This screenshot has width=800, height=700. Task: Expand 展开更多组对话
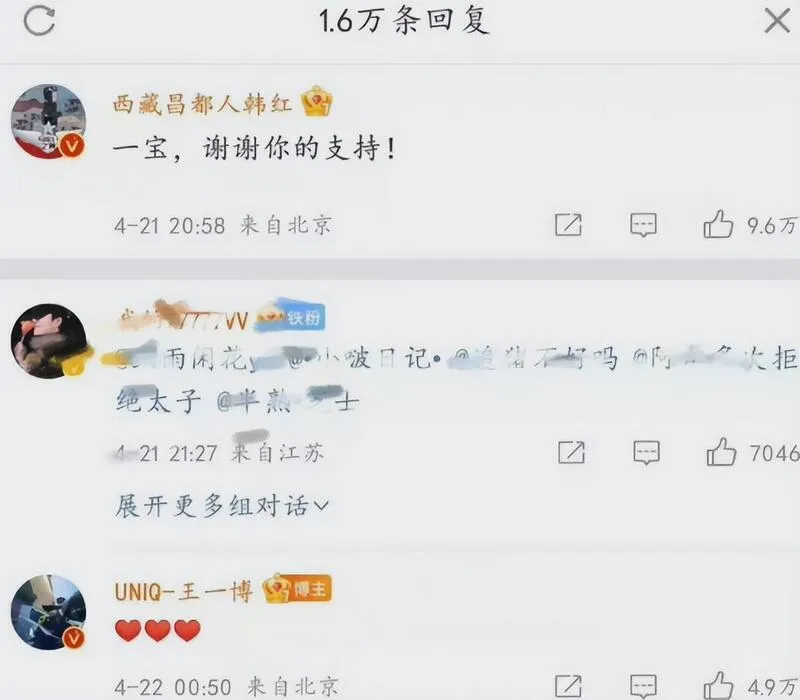pyautogui.click(x=221, y=506)
